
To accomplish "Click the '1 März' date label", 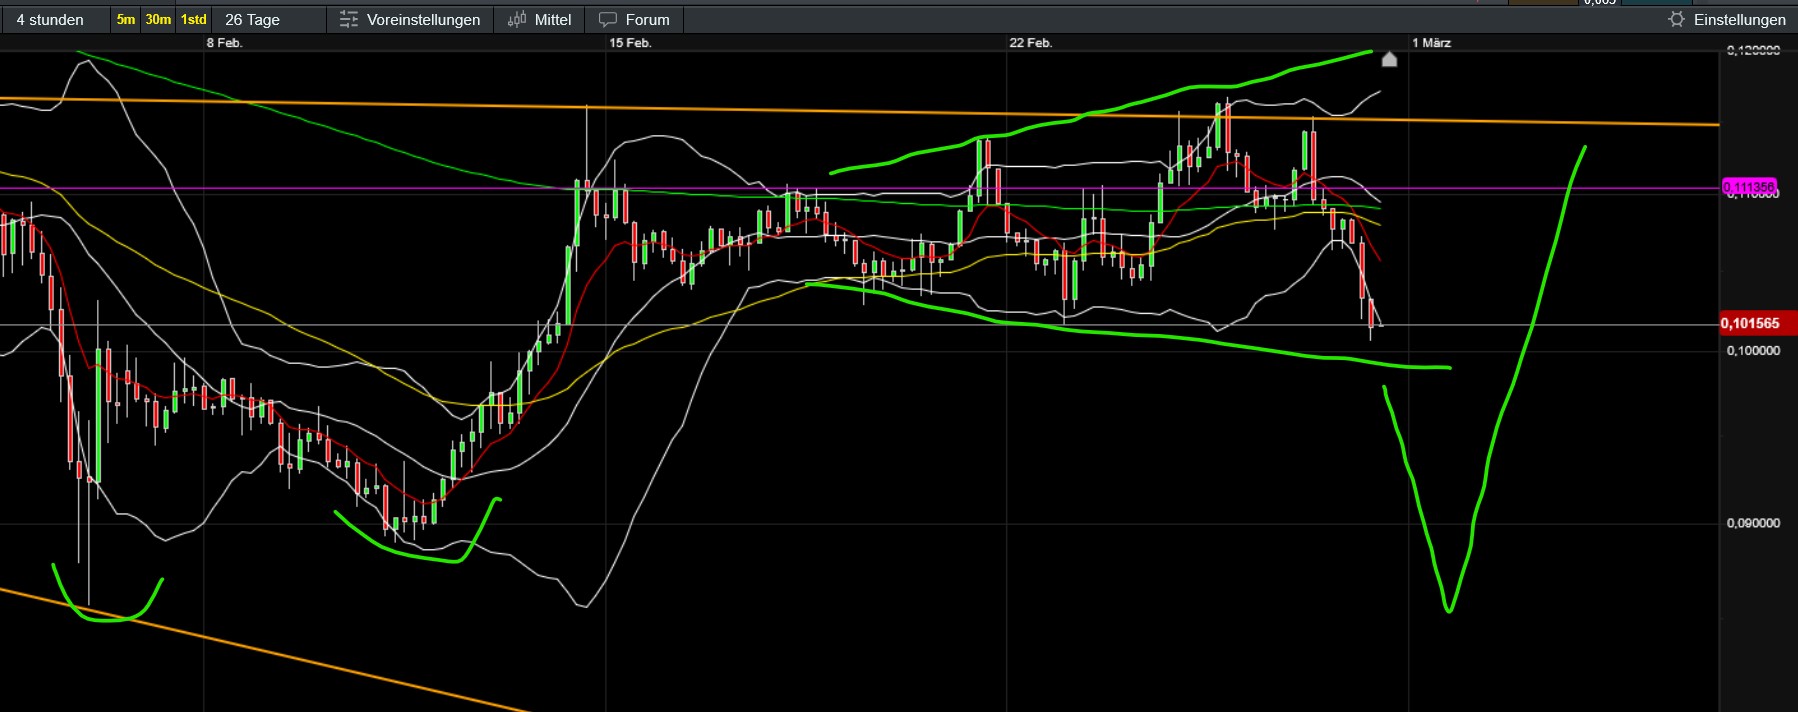I will click(1431, 43).
